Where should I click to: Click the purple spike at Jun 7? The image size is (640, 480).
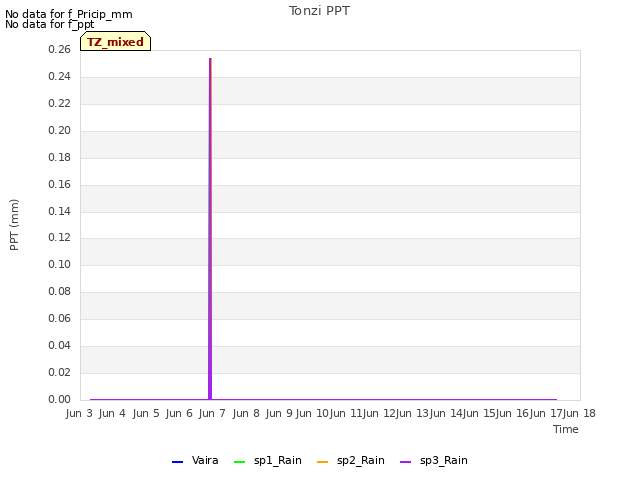pos(210,229)
